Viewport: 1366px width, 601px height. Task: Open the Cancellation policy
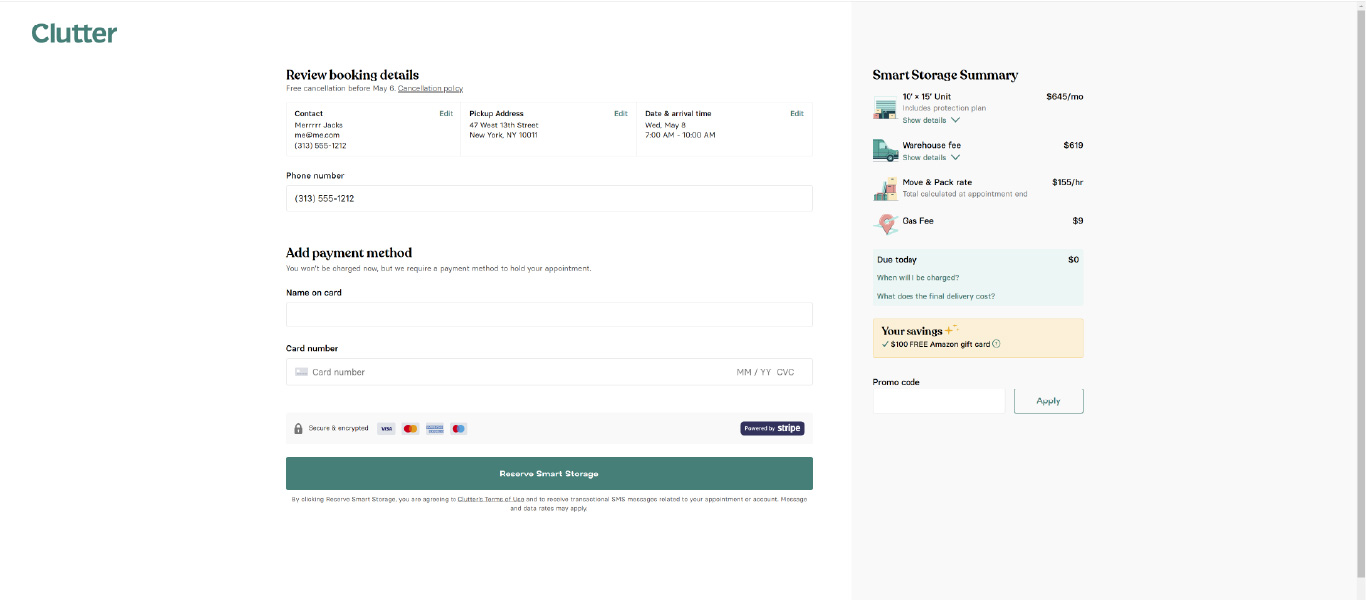click(x=430, y=88)
